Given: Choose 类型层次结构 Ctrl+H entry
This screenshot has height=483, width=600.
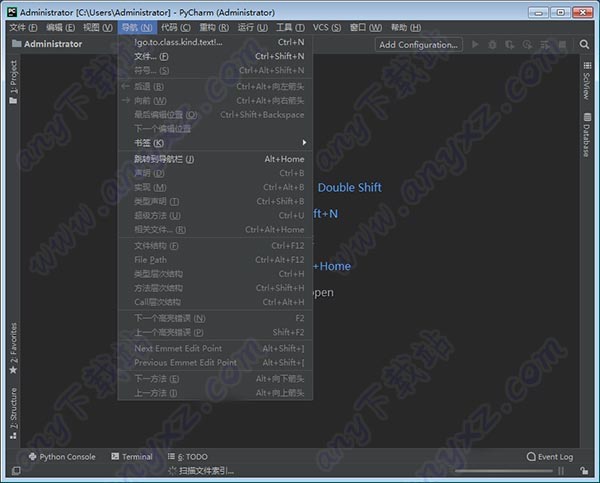Looking at the screenshot, I should coord(215,274).
